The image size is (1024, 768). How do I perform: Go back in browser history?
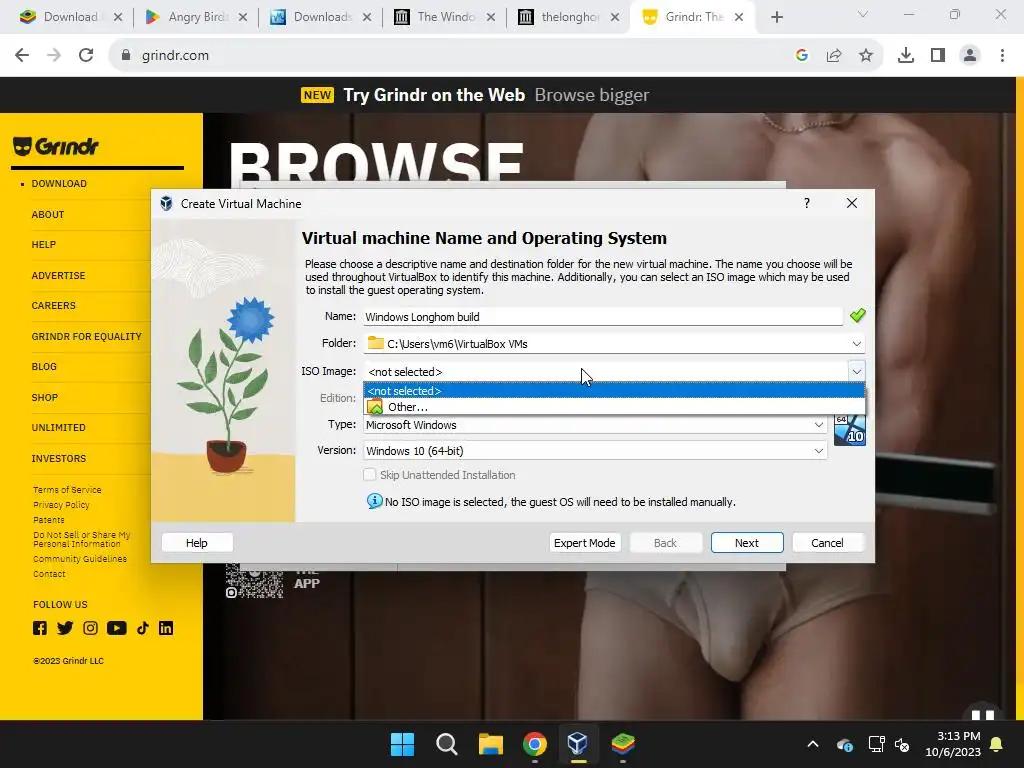pyautogui.click(x=22, y=56)
